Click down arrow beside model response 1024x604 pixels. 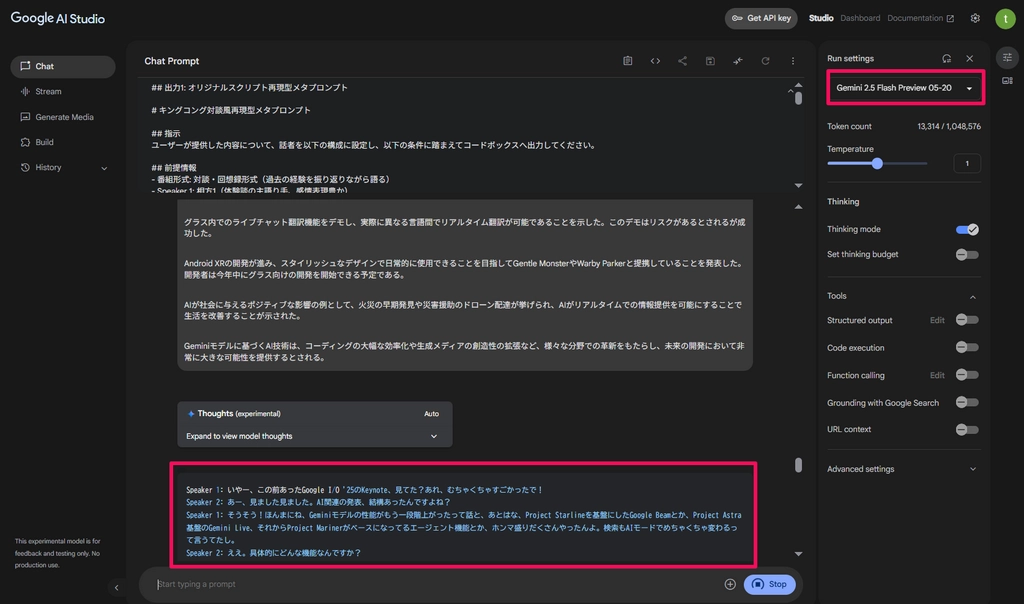pyautogui.click(x=798, y=554)
